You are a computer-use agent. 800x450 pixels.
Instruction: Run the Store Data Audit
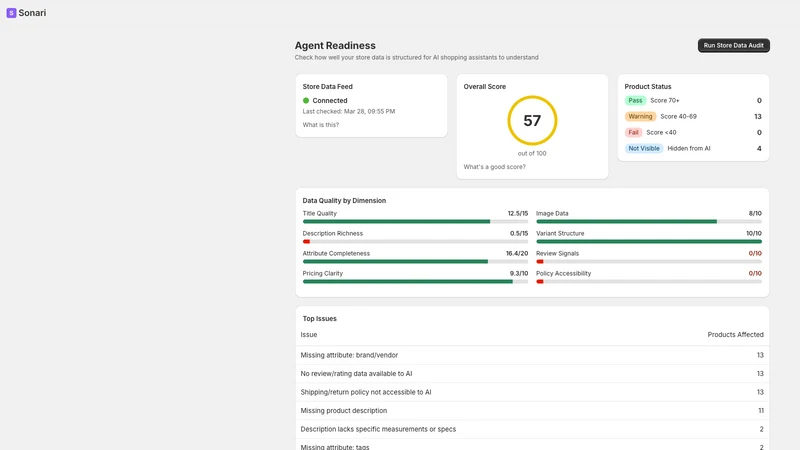[x=734, y=45]
